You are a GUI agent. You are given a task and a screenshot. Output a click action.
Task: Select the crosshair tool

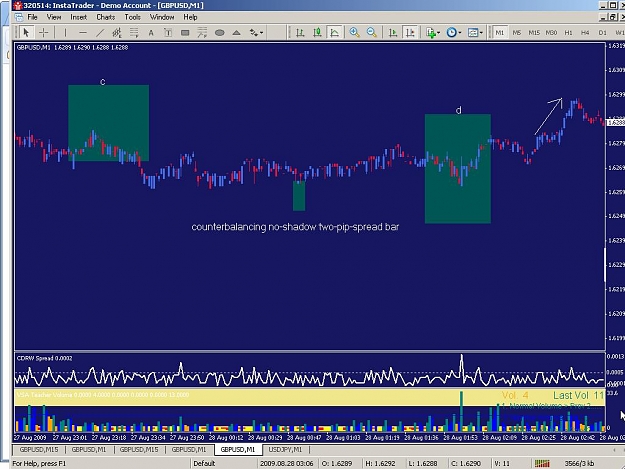tap(43, 33)
